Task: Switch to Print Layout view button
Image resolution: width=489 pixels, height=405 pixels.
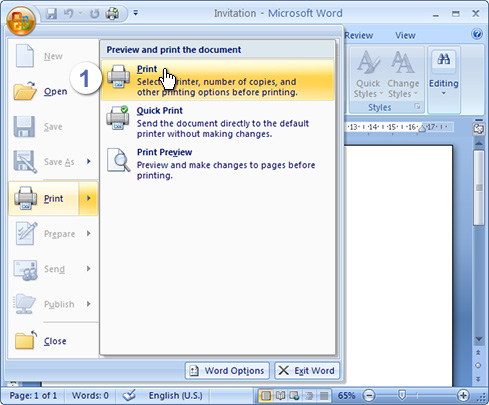Action: click(x=266, y=396)
